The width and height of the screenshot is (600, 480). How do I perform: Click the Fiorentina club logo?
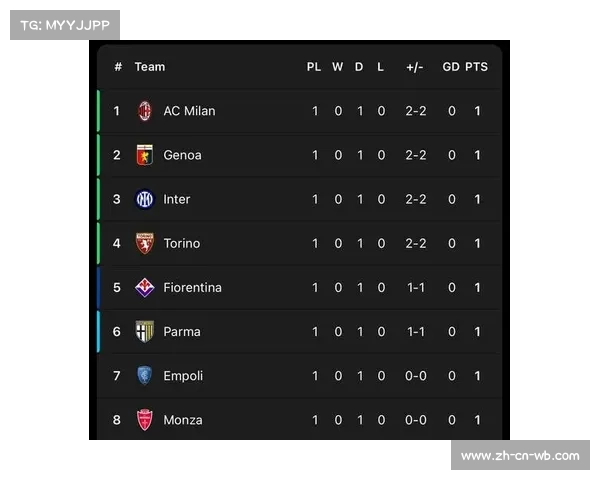(x=145, y=287)
